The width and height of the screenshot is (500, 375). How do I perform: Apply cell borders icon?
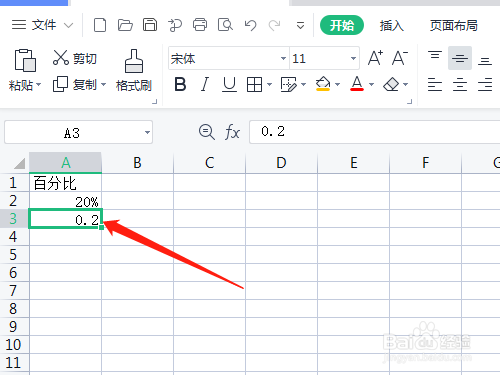(x=254, y=85)
